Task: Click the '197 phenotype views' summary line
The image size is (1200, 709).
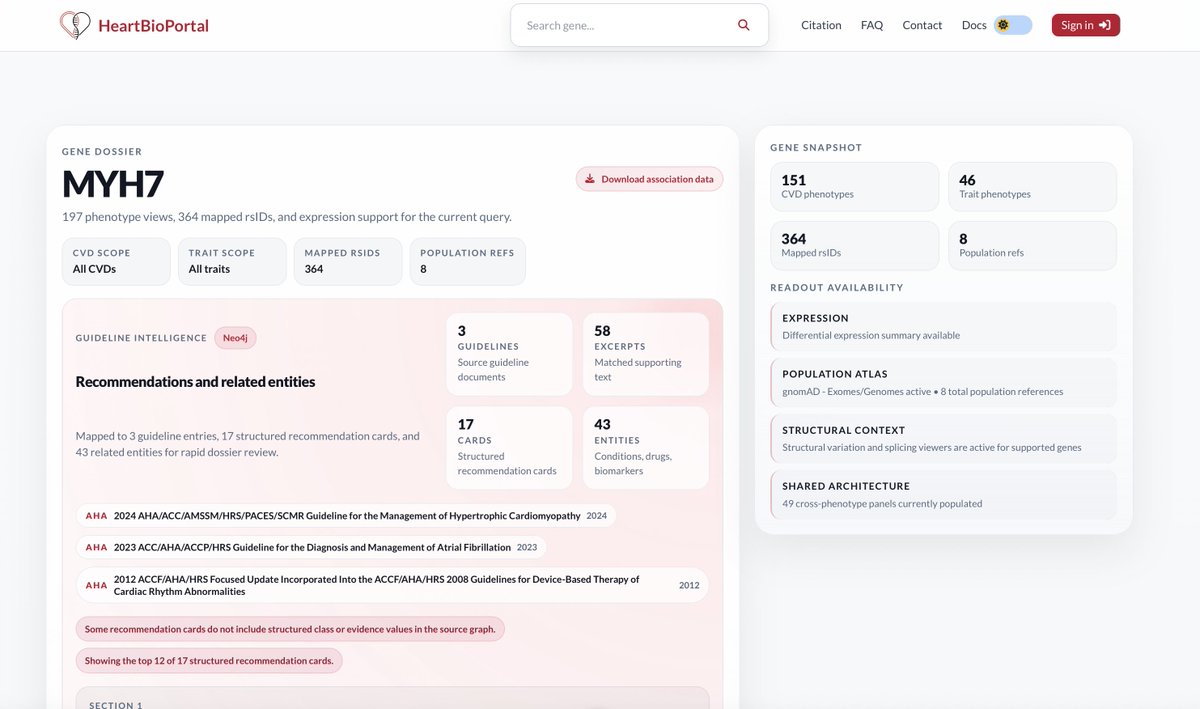Action: (x=287, y=216)
